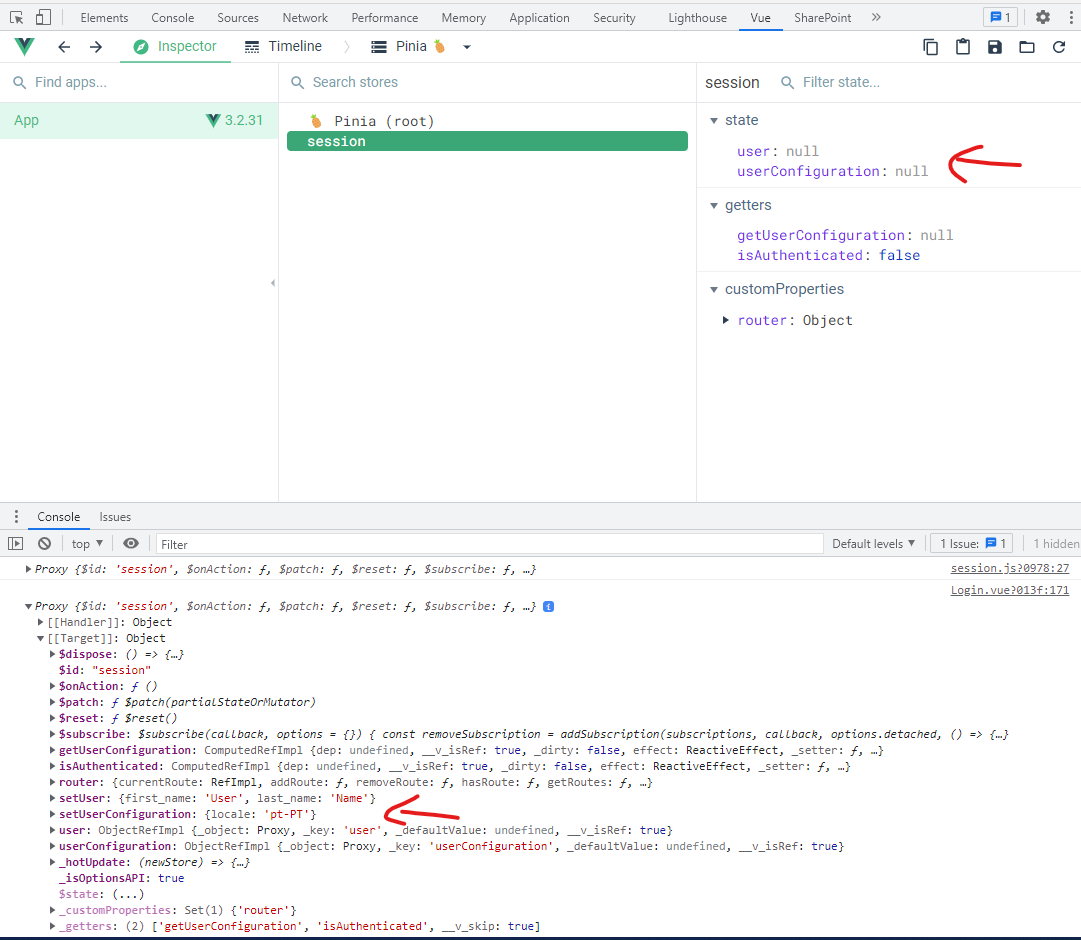Click the save state floppy icon
Viewport: 1081px width, 940px height.
(x=994, y=47)
